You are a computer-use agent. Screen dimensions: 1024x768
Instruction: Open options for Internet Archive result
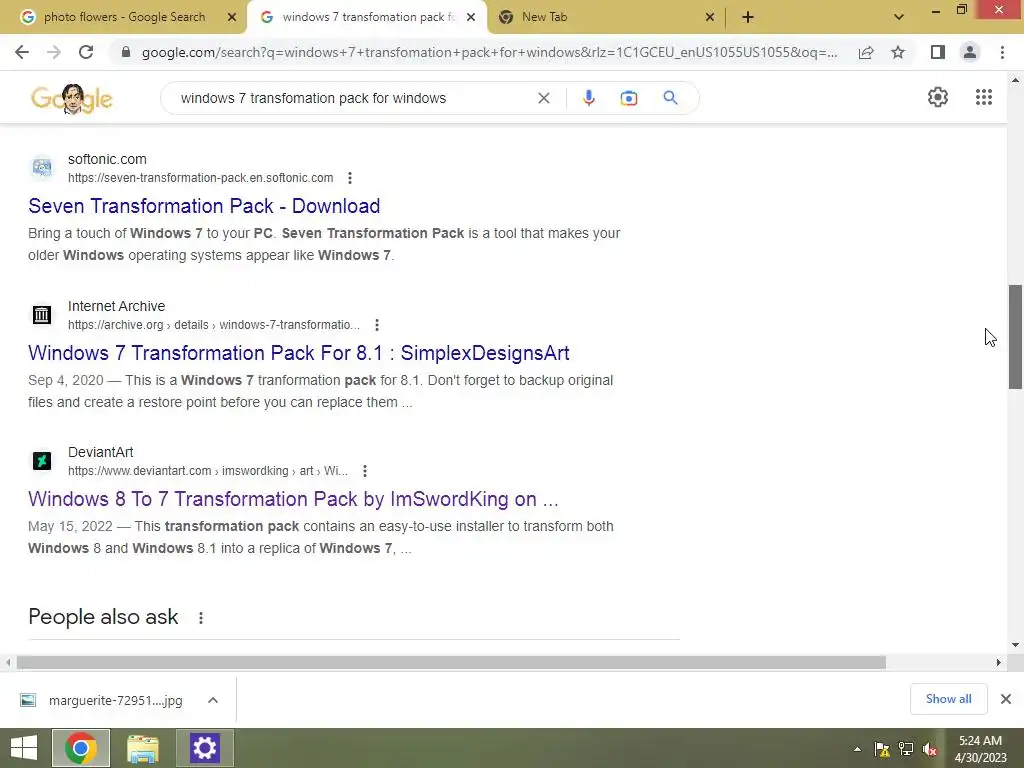(x=377, y=325)
